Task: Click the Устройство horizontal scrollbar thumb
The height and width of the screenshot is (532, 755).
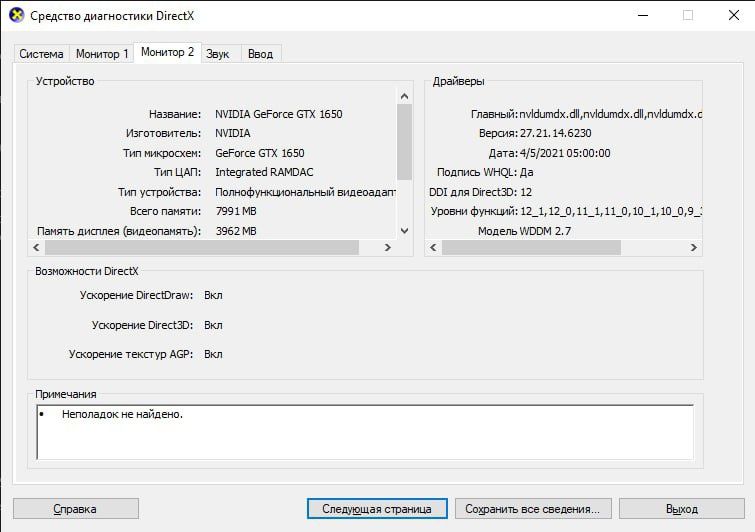Action: click(x=202, y=247)
